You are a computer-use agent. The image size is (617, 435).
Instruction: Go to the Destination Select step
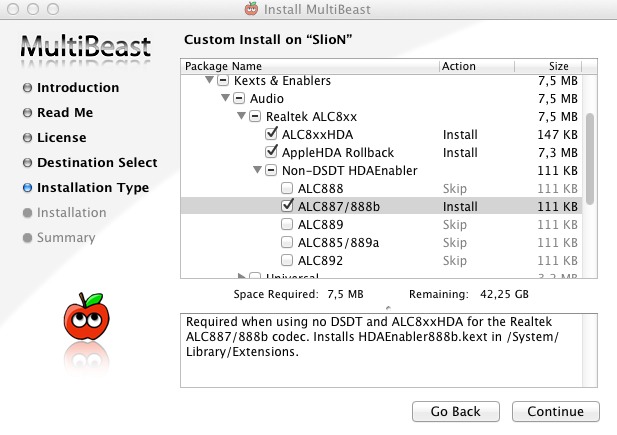[97, 163]
